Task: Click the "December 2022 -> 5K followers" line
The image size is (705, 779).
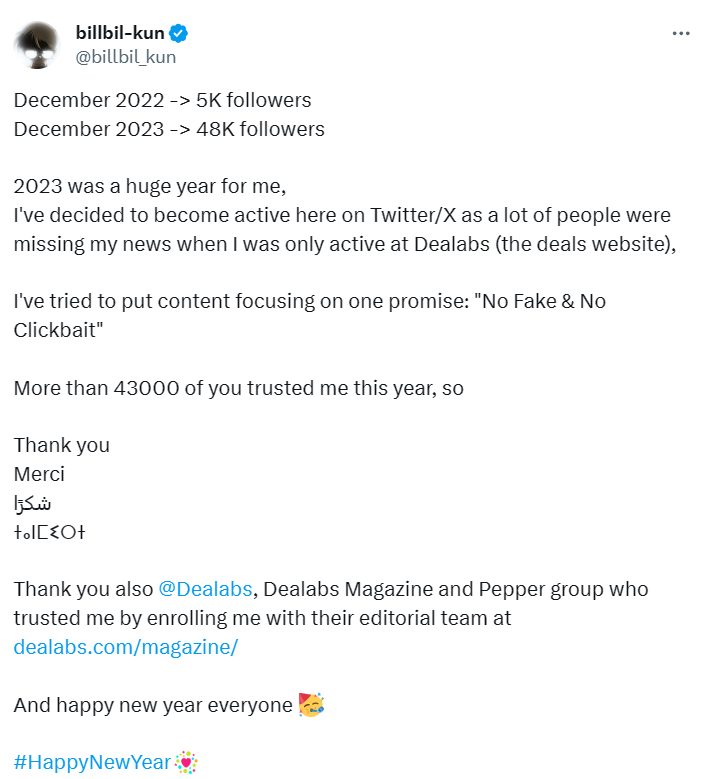Action: [162, 100]
